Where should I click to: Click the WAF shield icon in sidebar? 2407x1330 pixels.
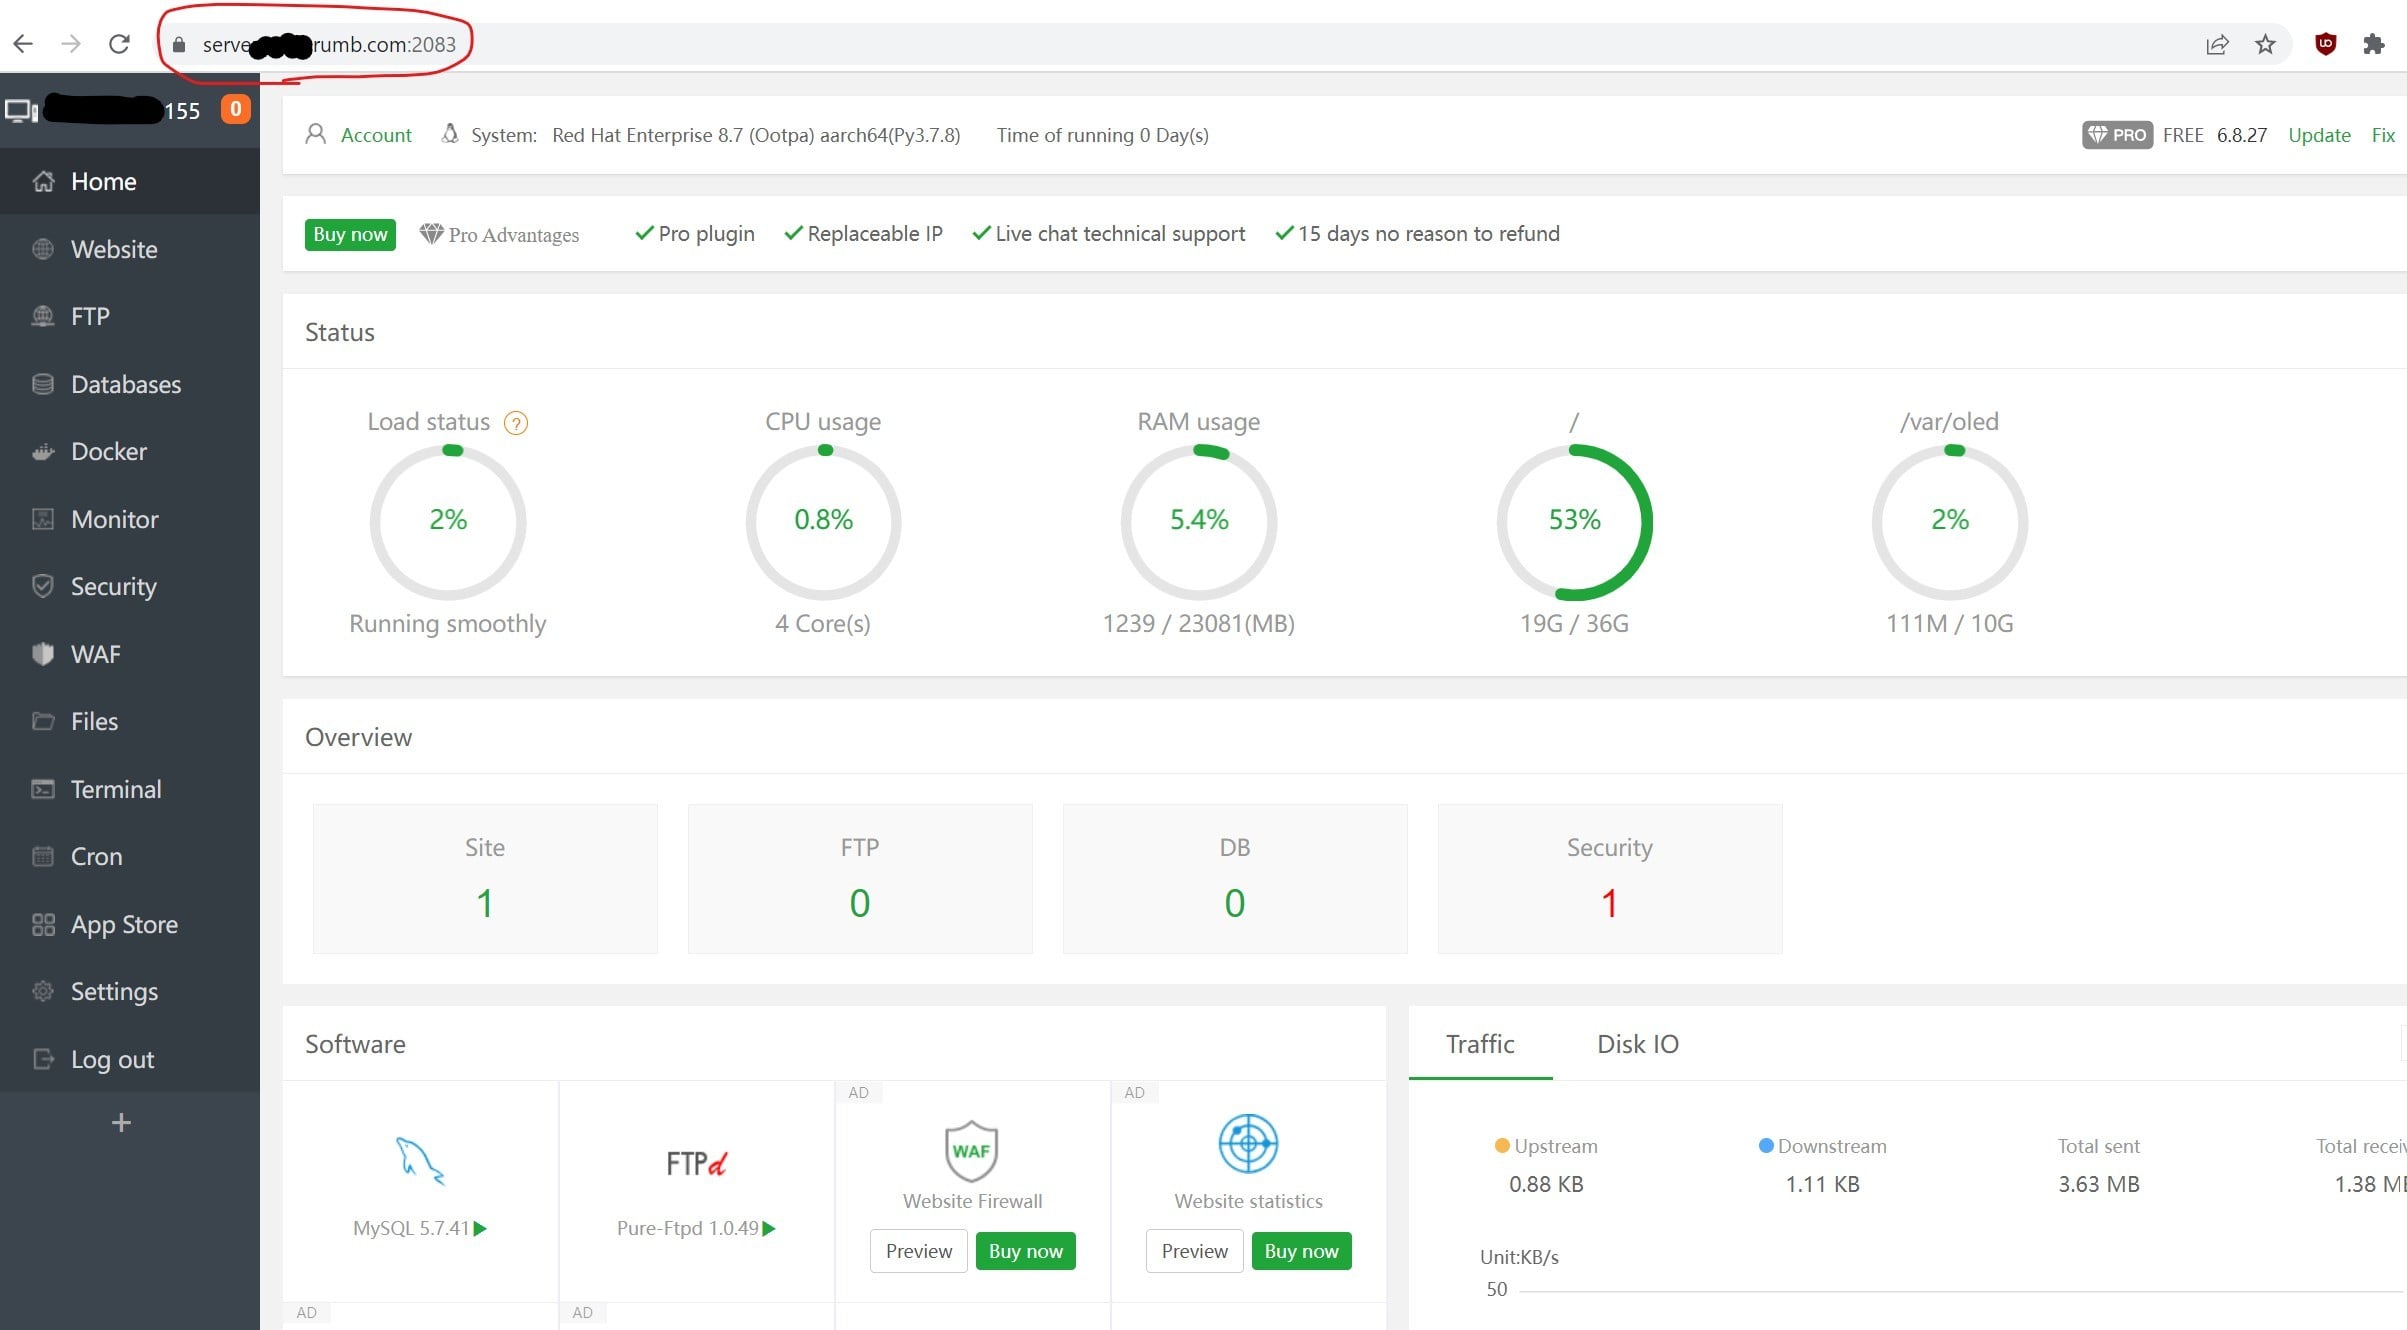[x=43, y=654]
